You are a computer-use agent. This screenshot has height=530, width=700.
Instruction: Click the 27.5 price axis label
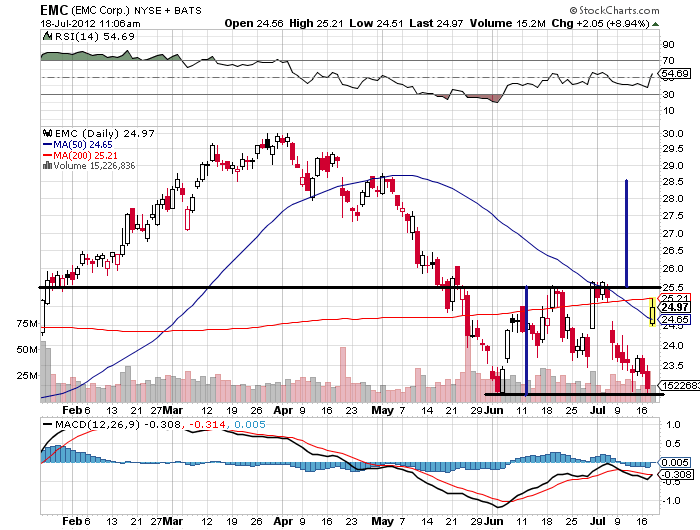(x=673, y=216)
